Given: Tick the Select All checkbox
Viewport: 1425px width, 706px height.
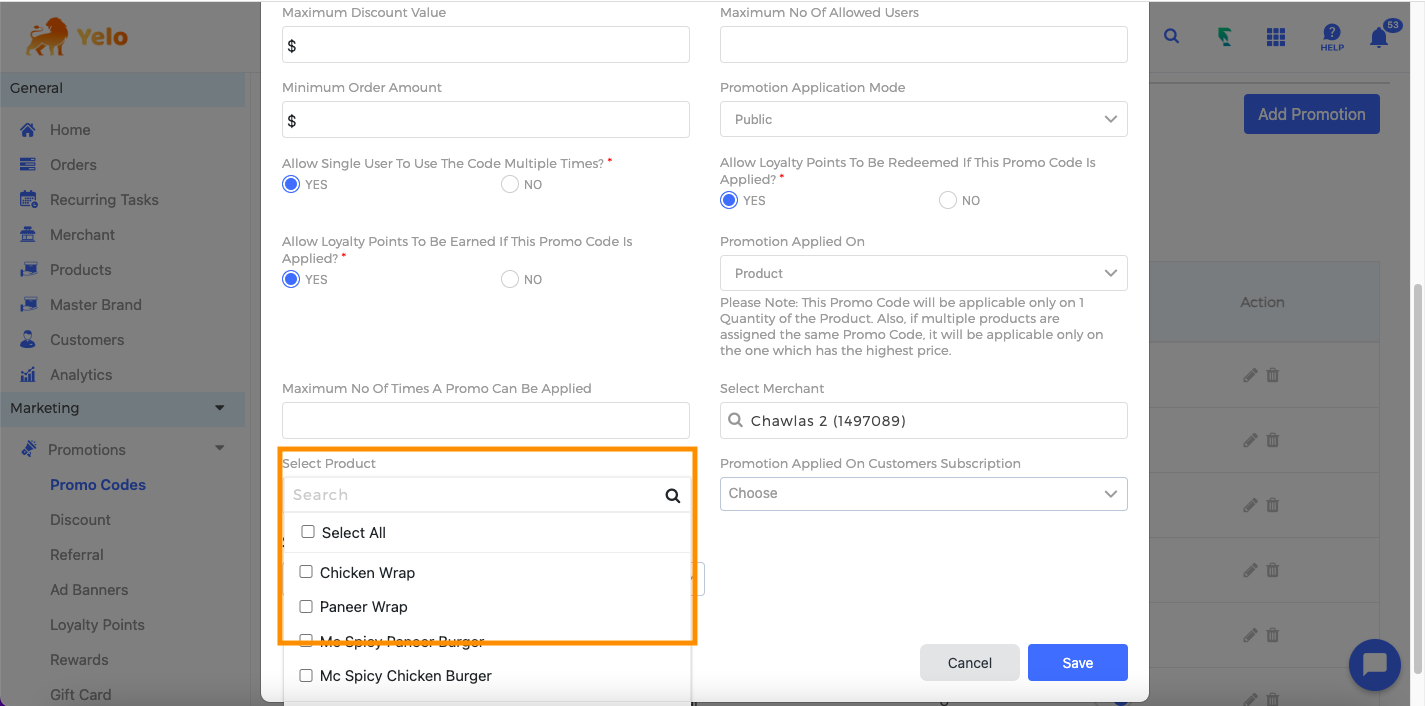Looking at the screenshot, I should click(308, 532).
